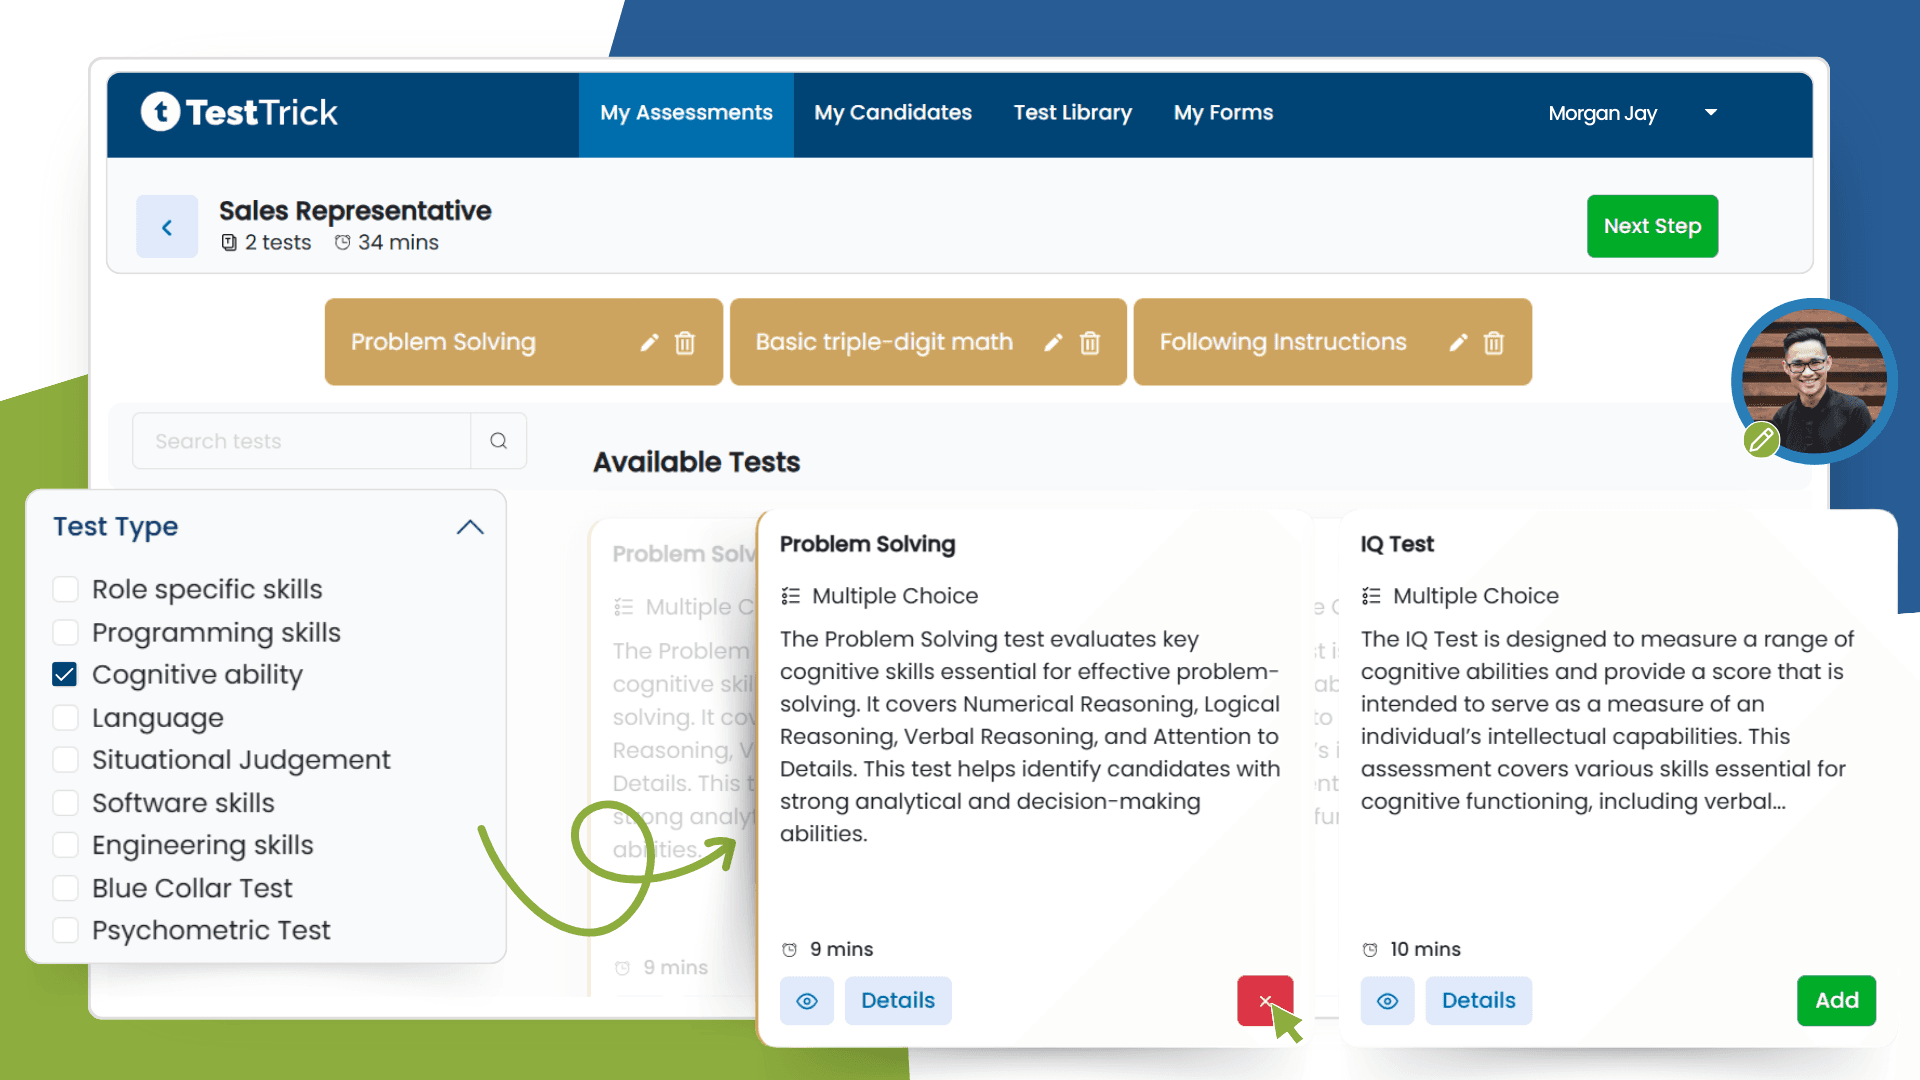Switch to the My Candidates tab
The width and height of the screenshot is (1920, 1080).
pyautogui.click(x=892, y=112)
